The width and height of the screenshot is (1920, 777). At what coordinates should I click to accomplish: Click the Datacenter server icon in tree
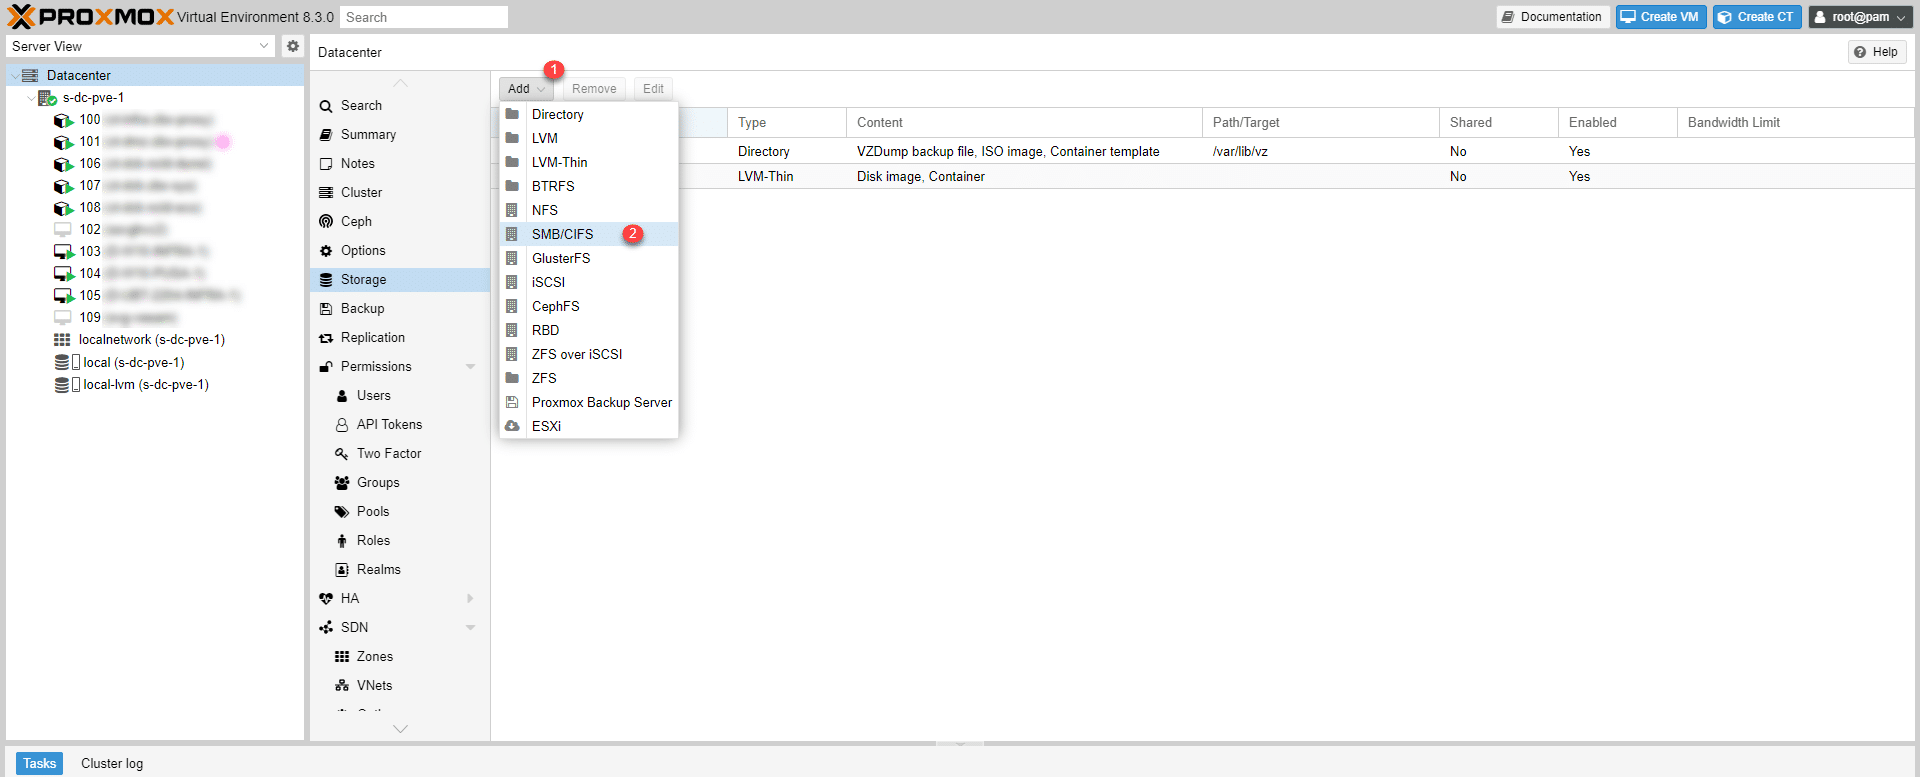(x=30, y=75)
